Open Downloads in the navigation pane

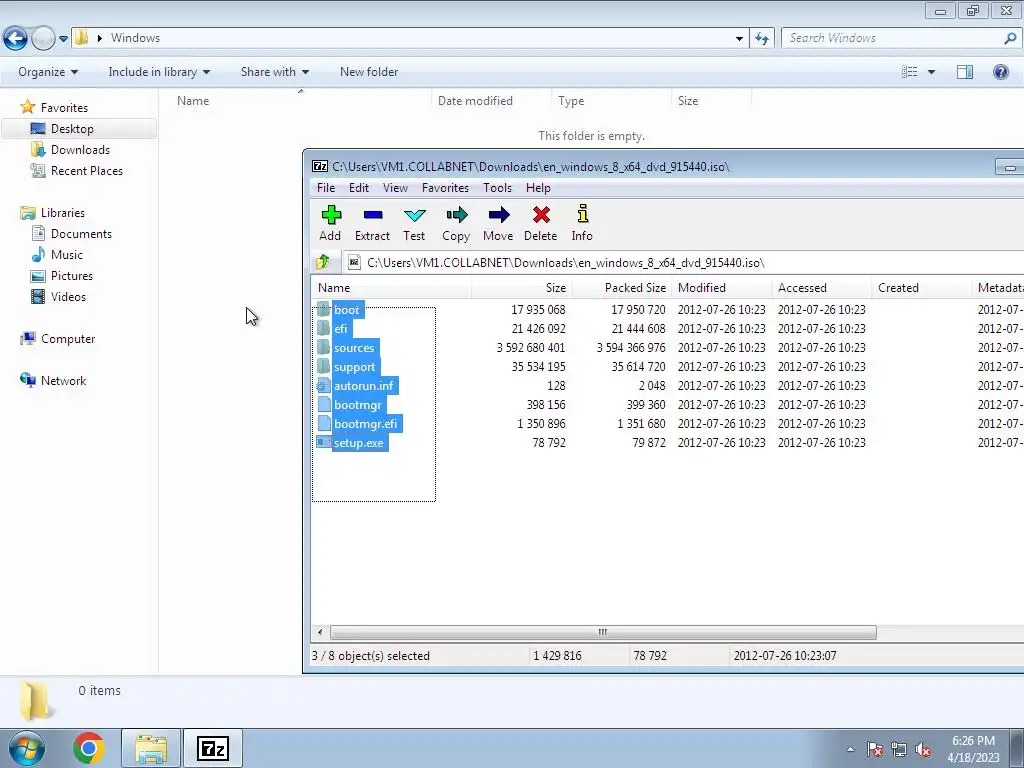coord(80,150)
